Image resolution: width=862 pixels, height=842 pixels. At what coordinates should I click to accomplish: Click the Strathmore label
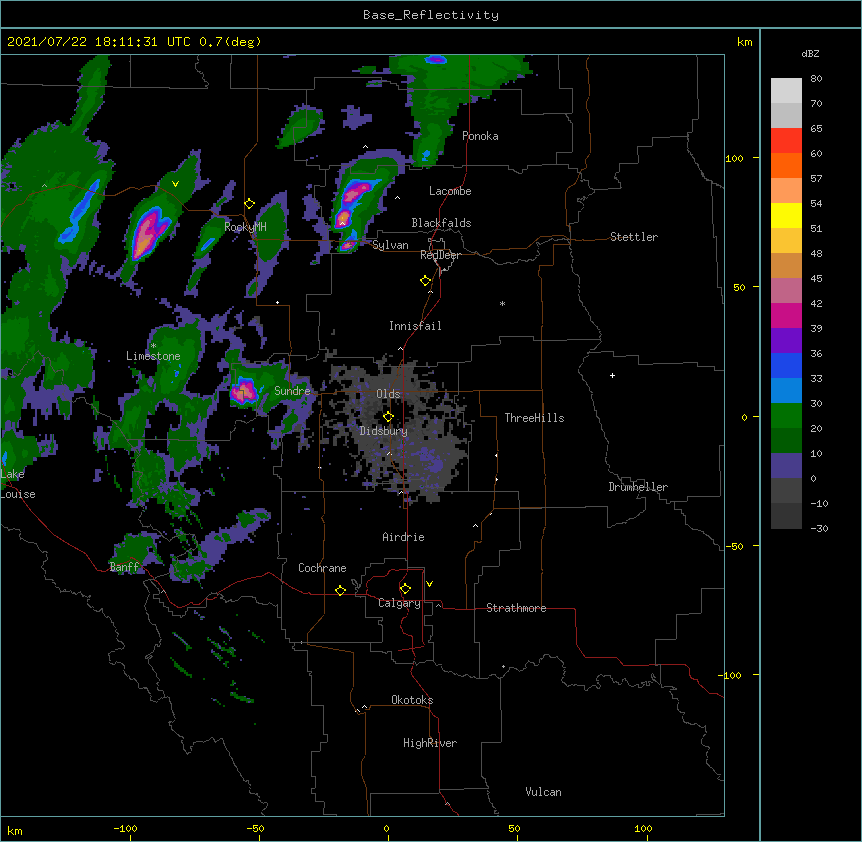(516, 608)
